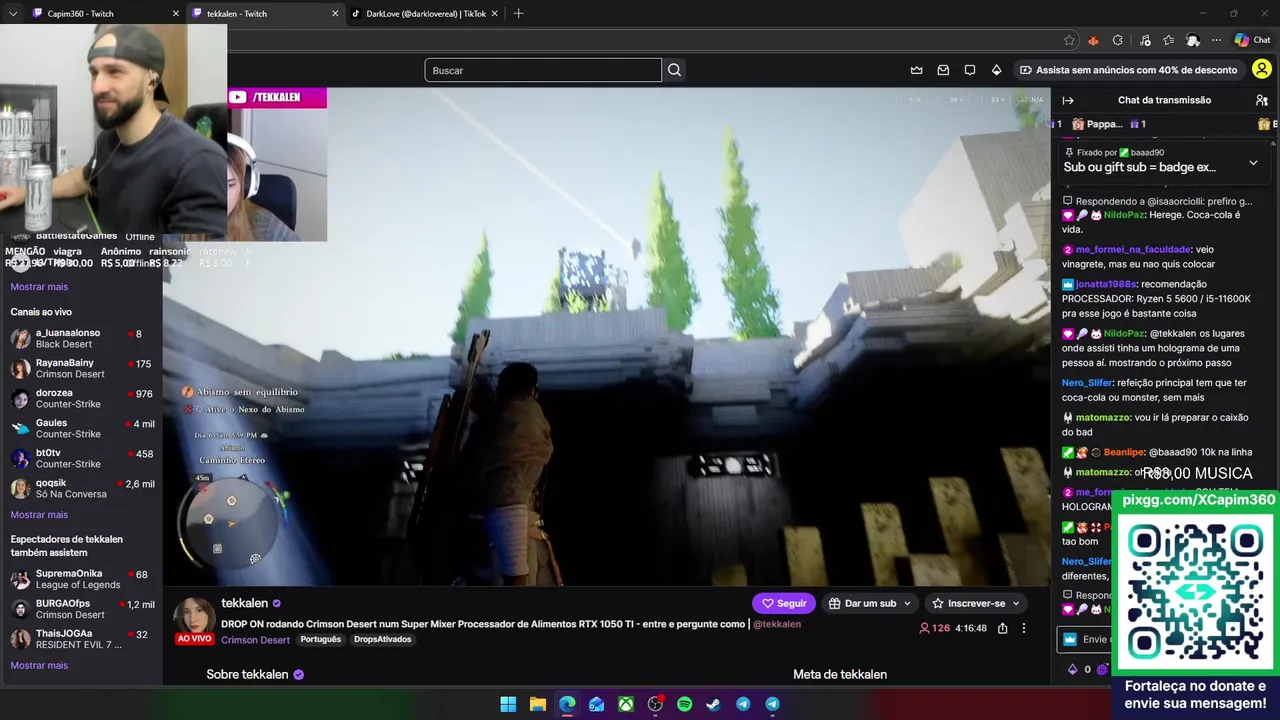Viewport: 1280px width, 720px height.
Task: Click the Bits diamond icon in the Twitch header
Action: pos(996,70)
